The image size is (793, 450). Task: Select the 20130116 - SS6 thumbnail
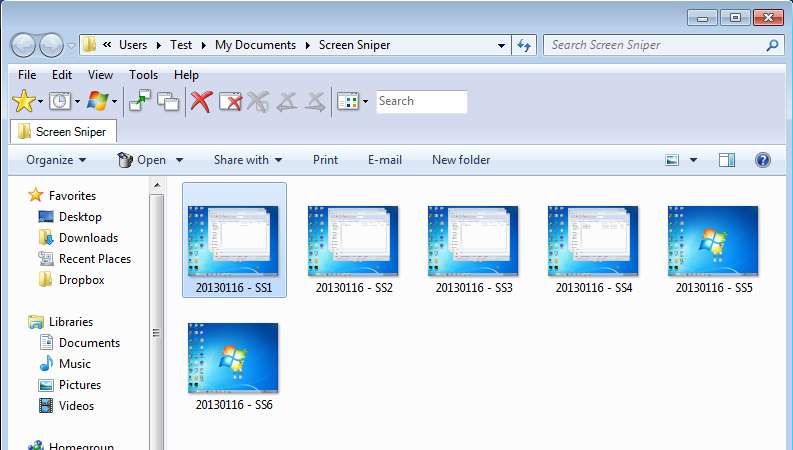click(x=234, y=367)
